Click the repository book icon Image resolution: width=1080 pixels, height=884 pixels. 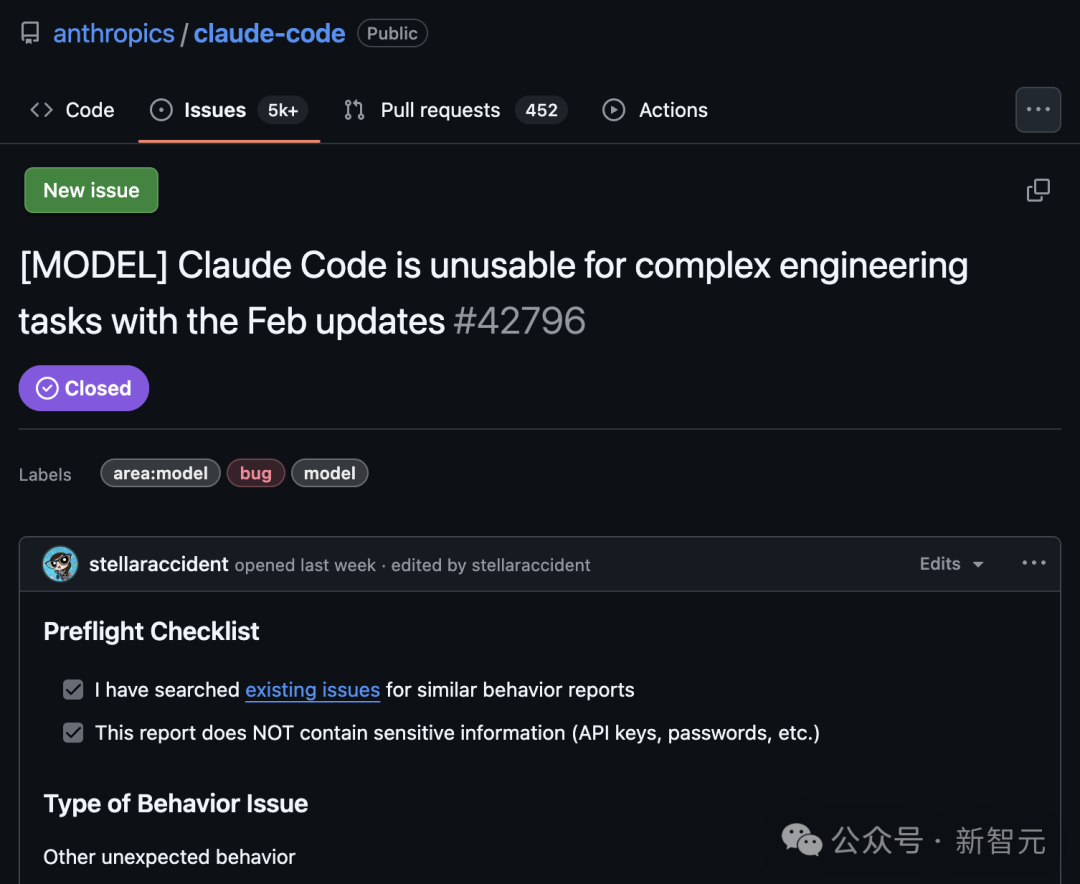[x=29, y=32]
